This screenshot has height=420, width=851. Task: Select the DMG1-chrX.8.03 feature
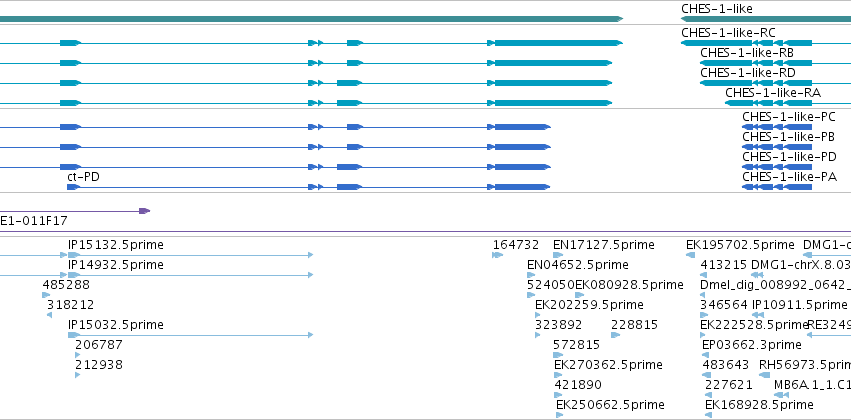[801, 265]
